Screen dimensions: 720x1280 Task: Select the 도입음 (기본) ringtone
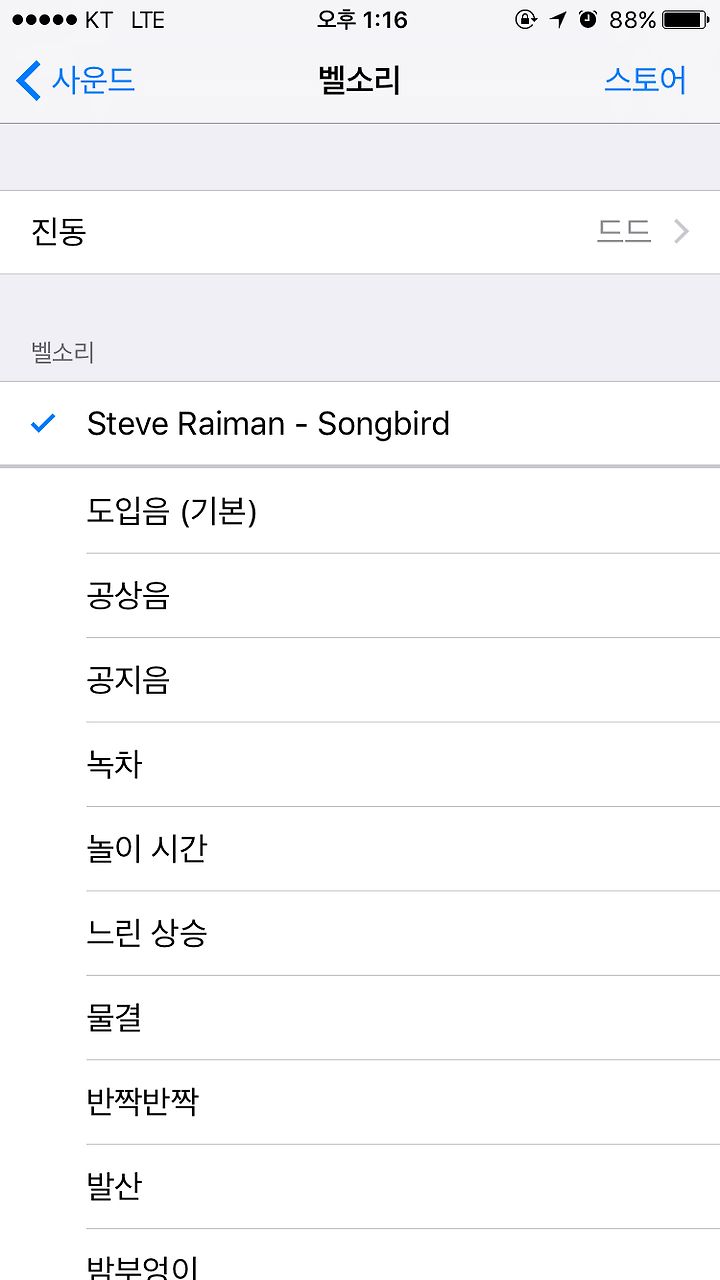[360, 511]
